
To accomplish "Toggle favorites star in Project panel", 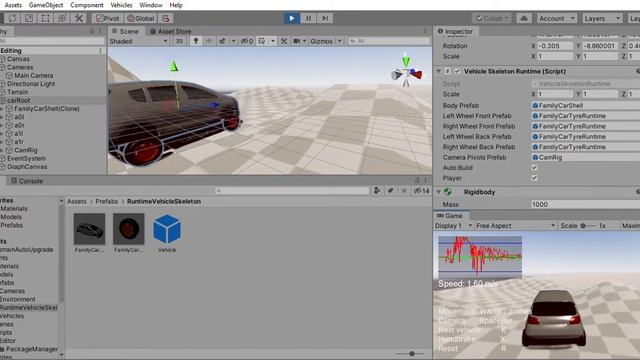I will click(x=404, y=191).
